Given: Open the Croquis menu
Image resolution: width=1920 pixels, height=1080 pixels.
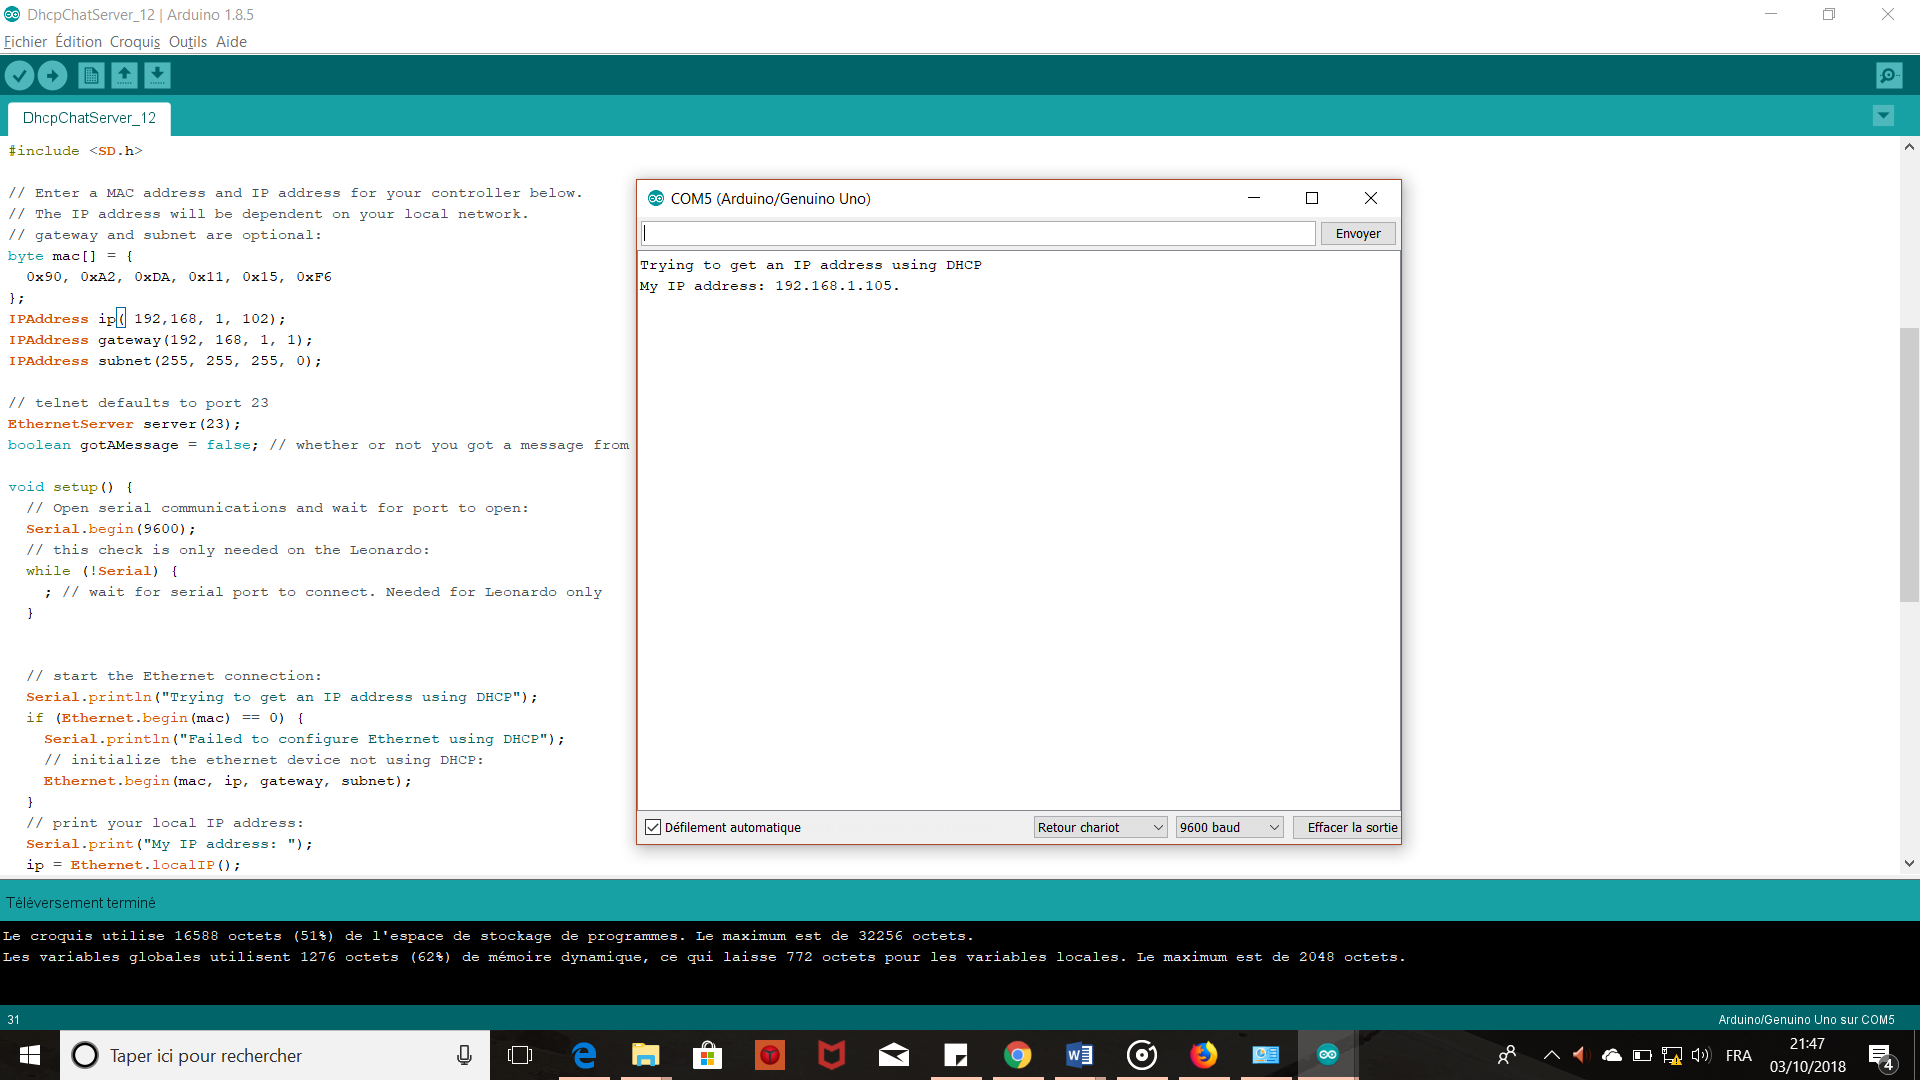Looking at the screenshot, I should pyautogui.click(x=134, y=41).
